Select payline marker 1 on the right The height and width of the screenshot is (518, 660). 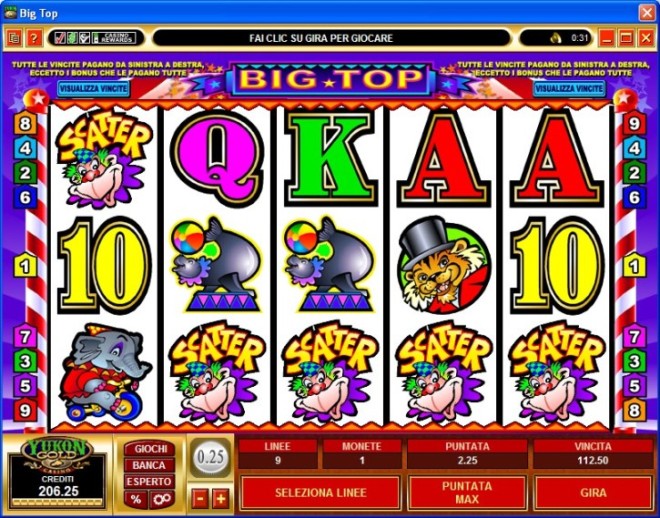633,266
